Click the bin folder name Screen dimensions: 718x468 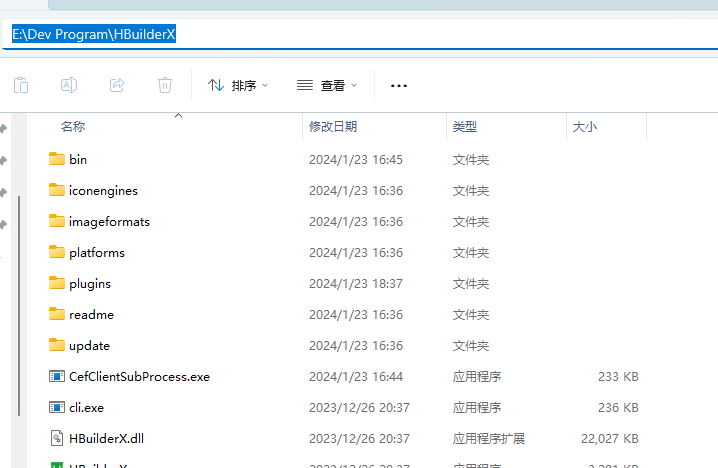(x=78, y=159)
